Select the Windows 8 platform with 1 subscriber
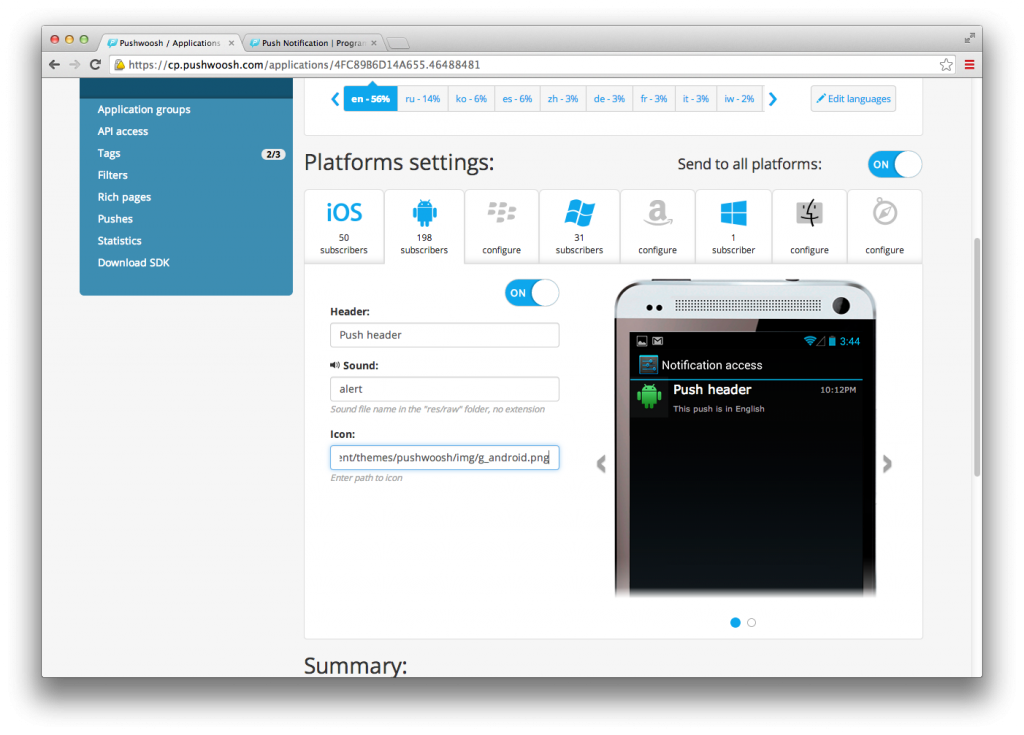Viewport: 1024px width, 735px height. [x=733, y=226]
